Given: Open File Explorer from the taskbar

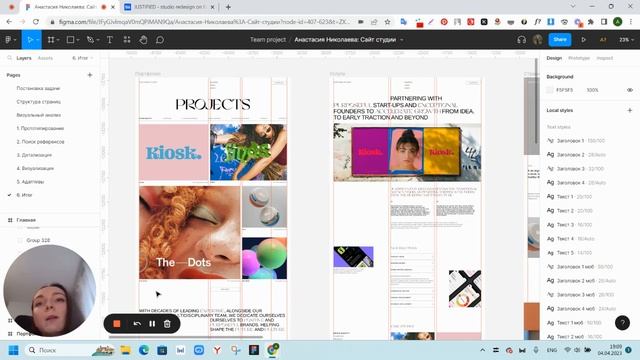Looking at the screenshot, I should 125,350.
